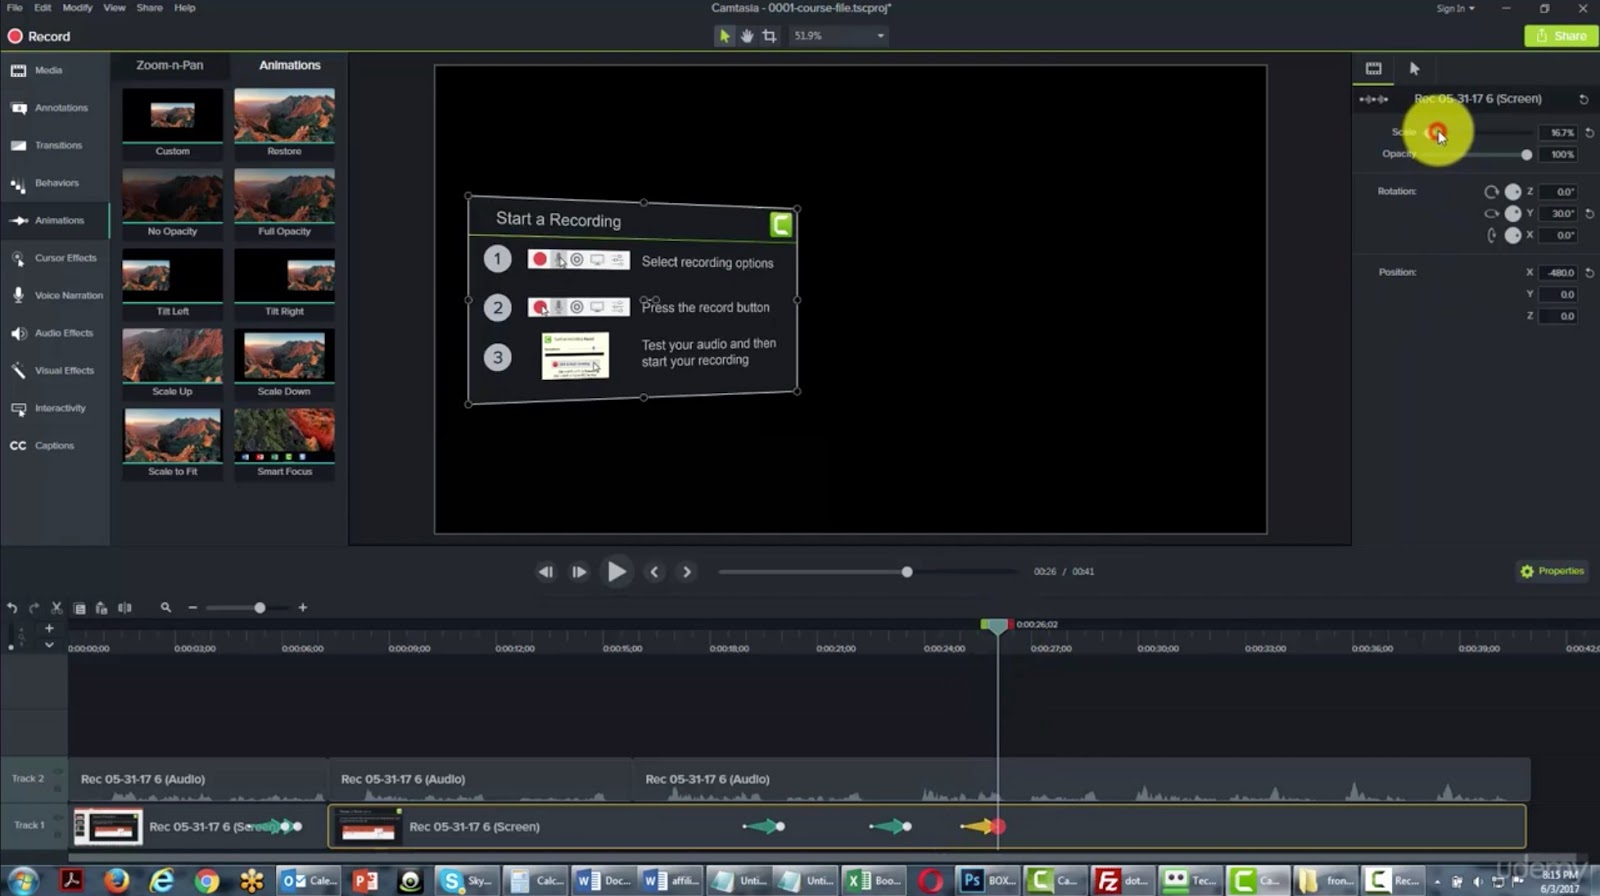Redo the last timeline action
1600x896 pixels.
(x=34, y=608)
